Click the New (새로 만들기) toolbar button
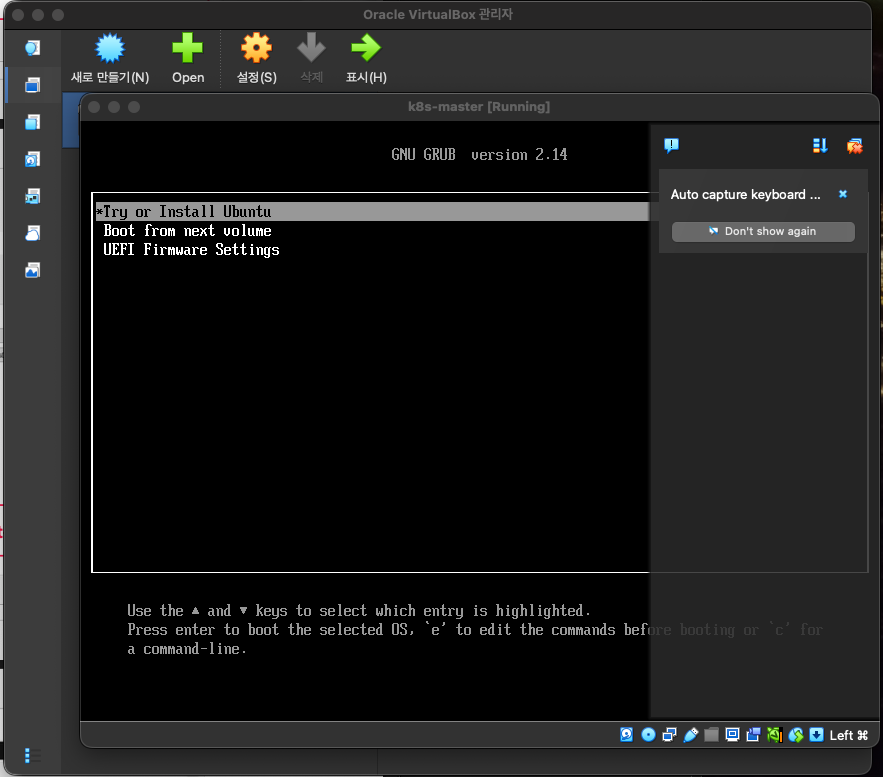Viewport: 883px width, 777px height. (x=110, y=59)
